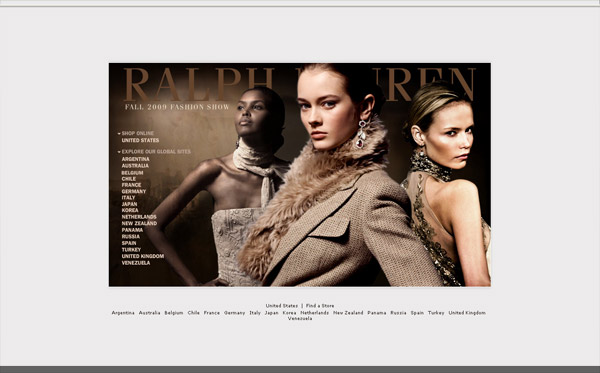Click the Spain footer link

coord(417,313)
